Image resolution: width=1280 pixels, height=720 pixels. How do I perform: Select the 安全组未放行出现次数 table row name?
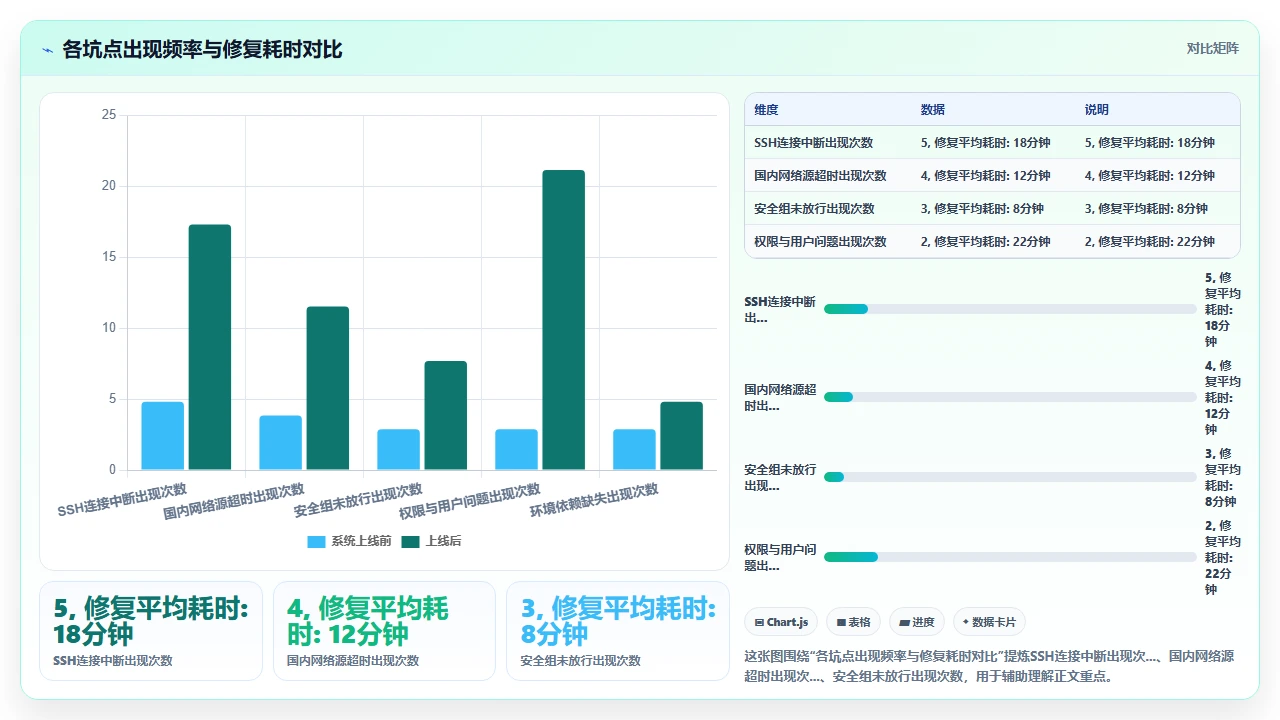click(x=814, y=209)
